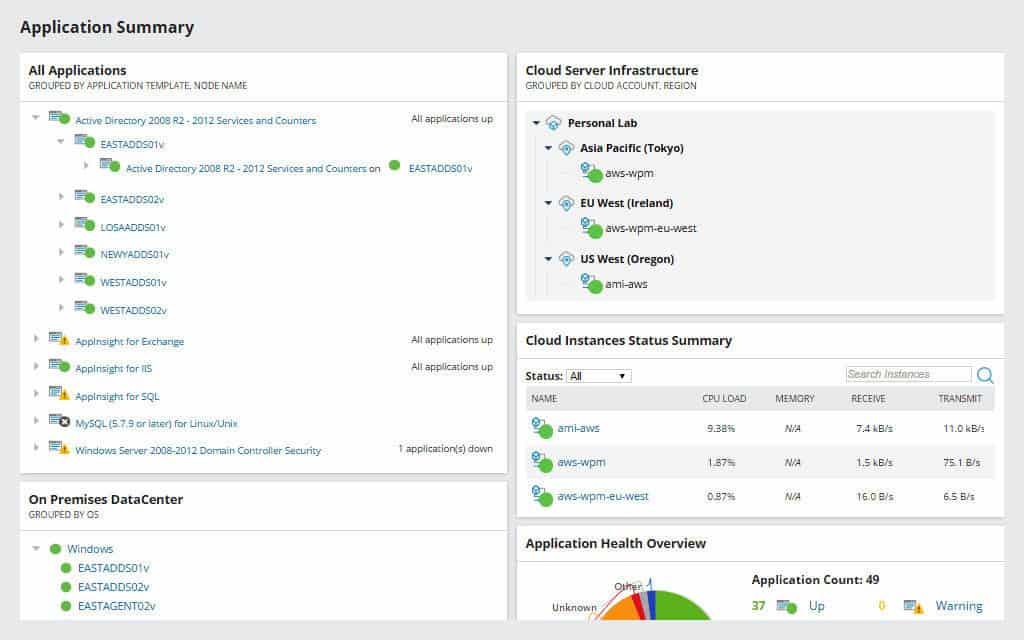The width and height of the screenshot is (1024, 640).
Task: Click the EASTADDS01v node application icon
Action: coord(84,141)
